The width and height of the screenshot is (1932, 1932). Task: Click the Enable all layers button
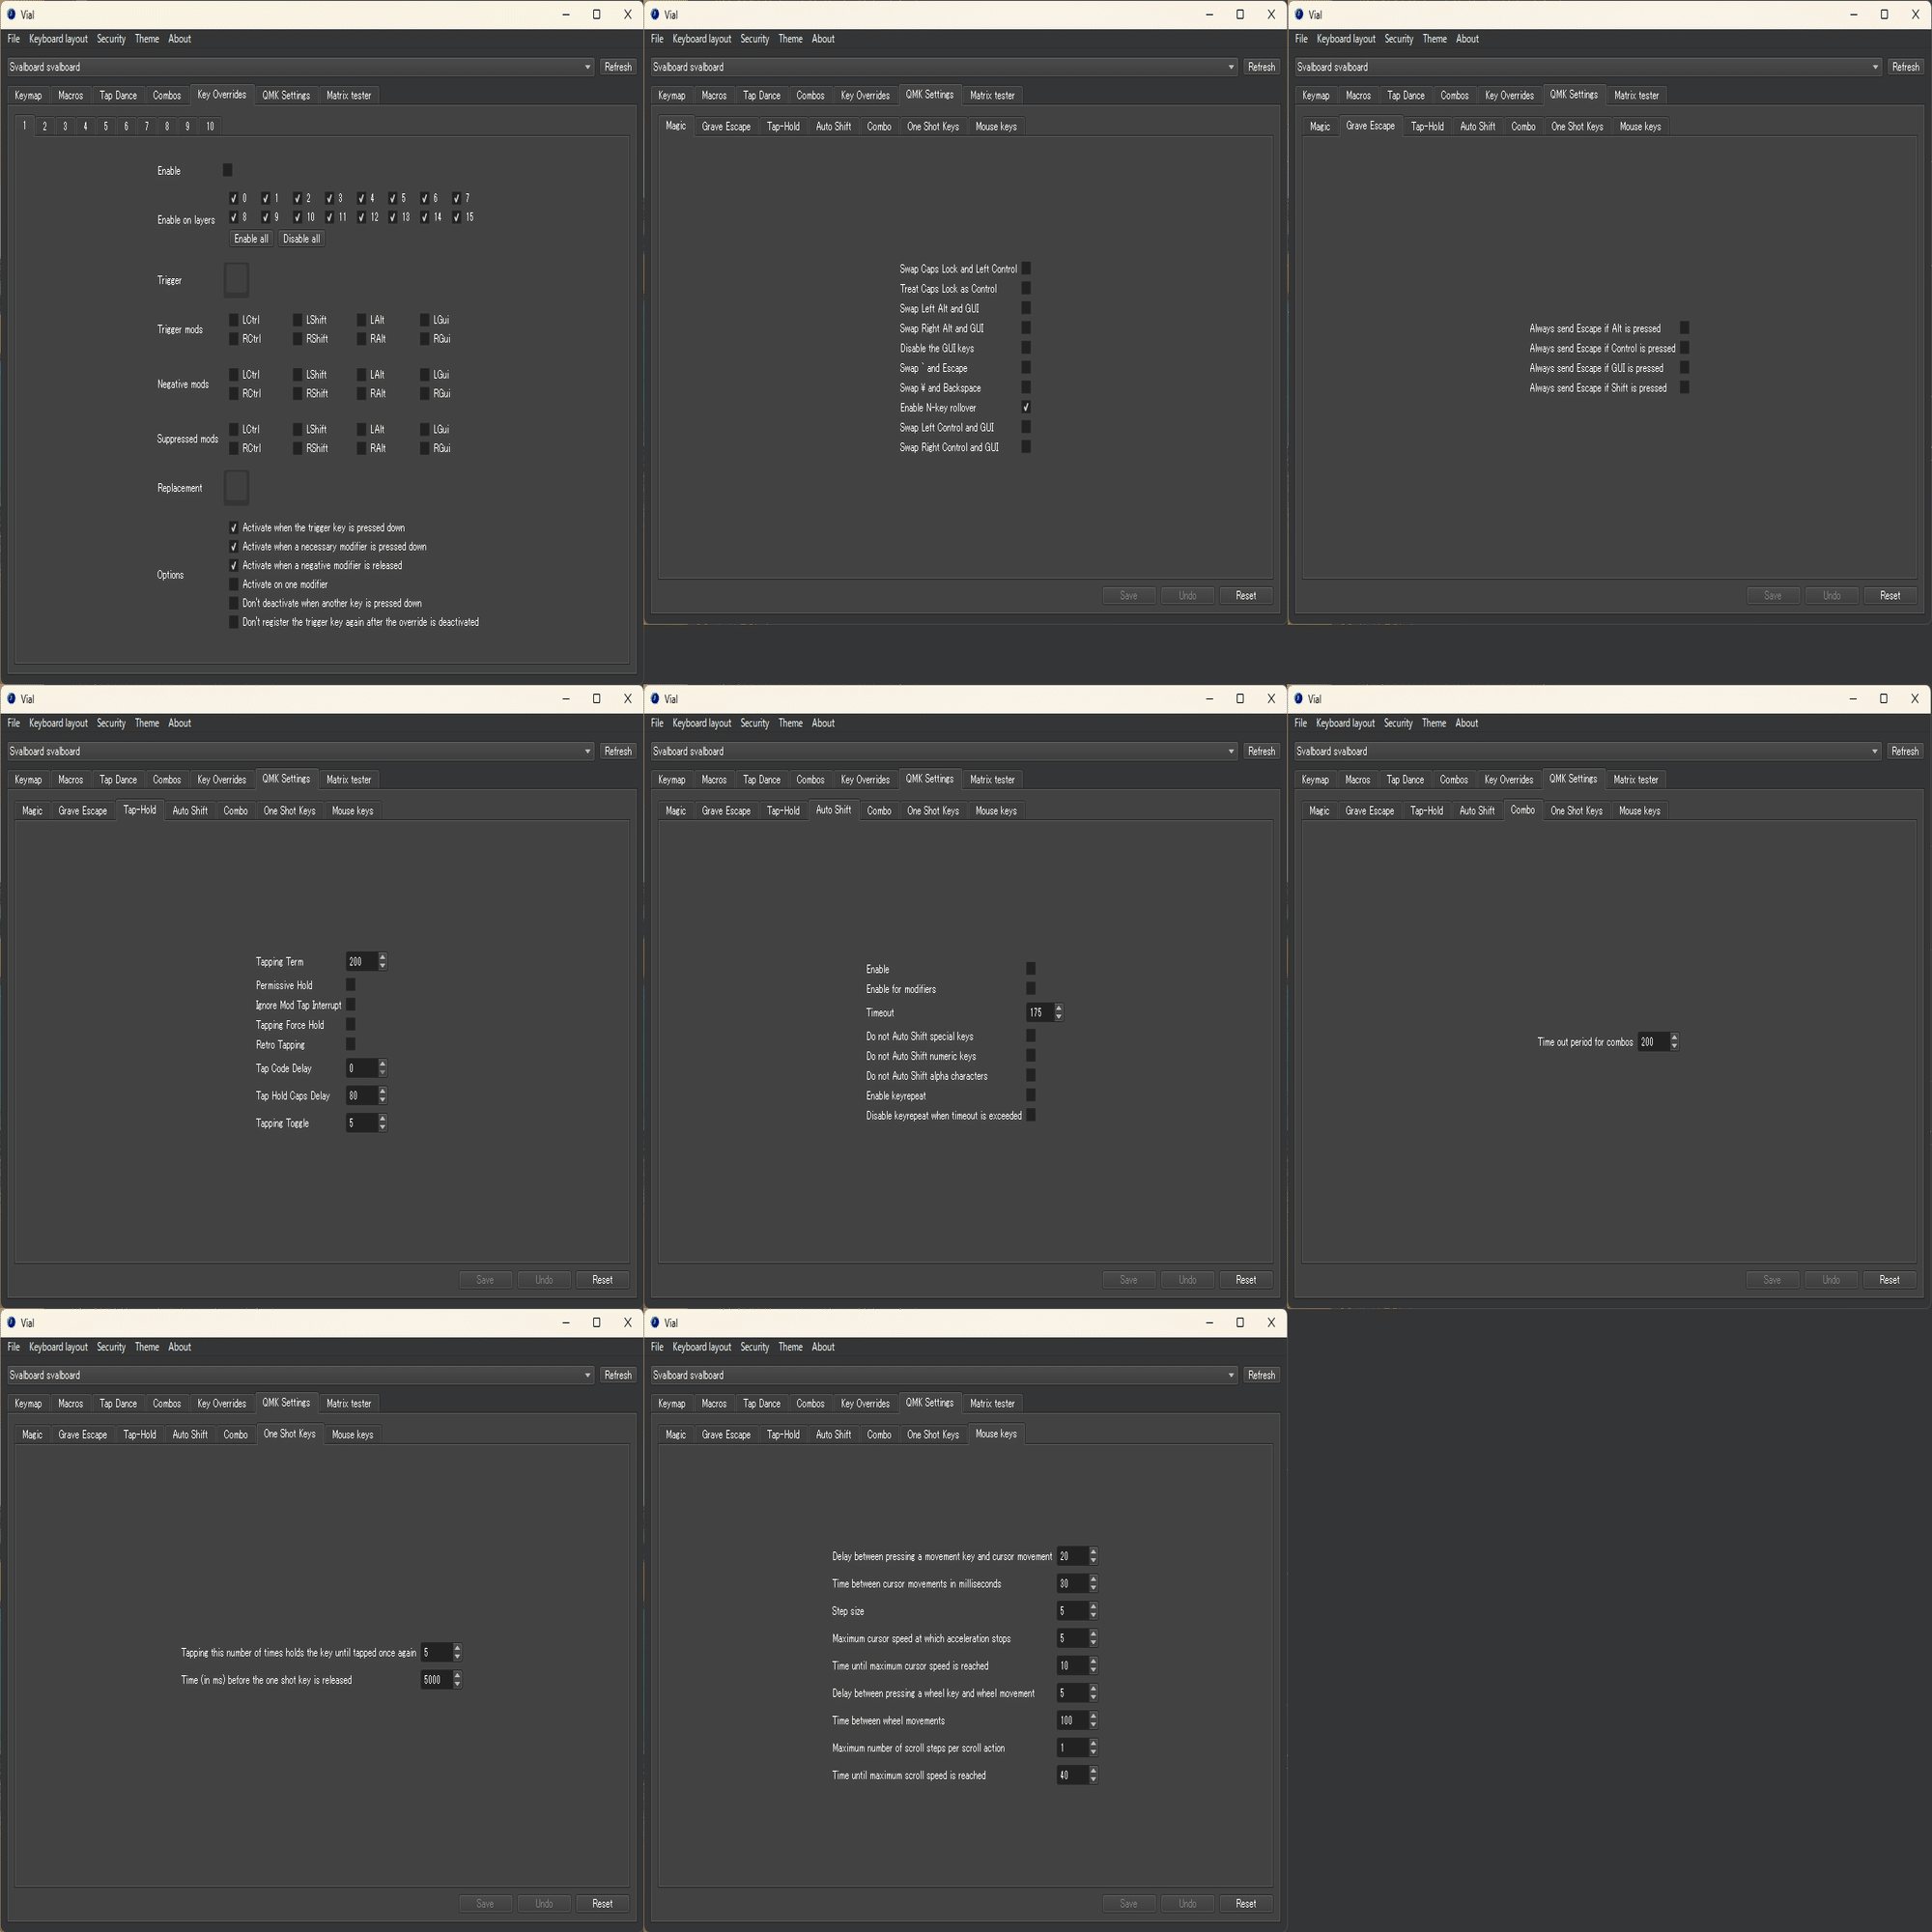click(250, 239)
